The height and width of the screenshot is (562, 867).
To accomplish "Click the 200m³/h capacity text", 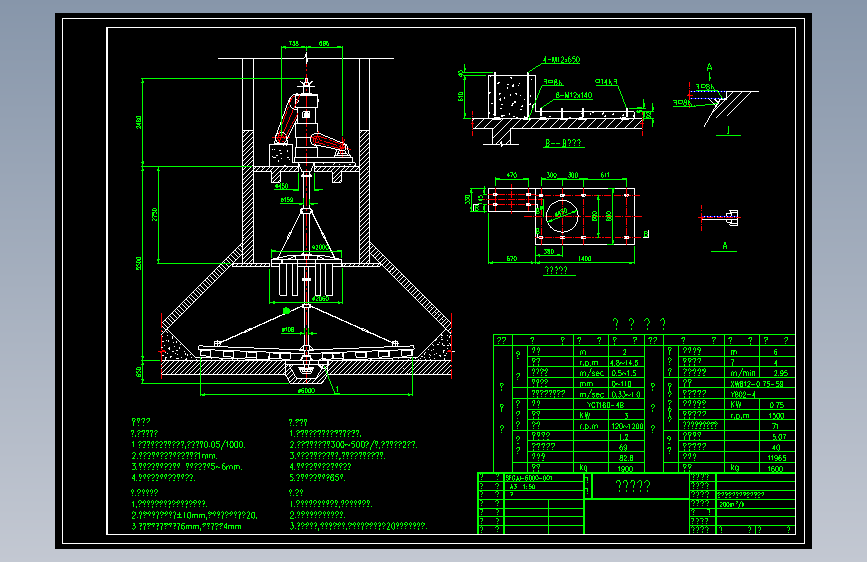I will pyautogui.click(x=731, y=504).
